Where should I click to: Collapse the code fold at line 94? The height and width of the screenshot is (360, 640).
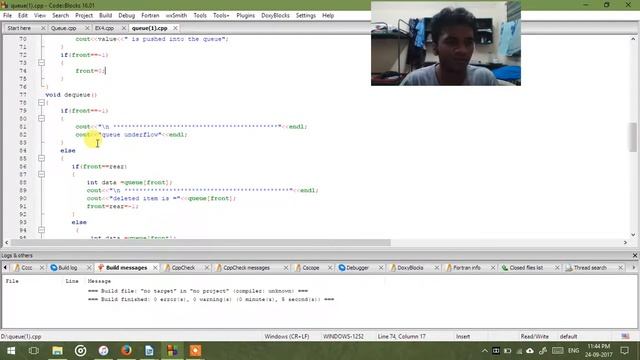click(41, 230)
